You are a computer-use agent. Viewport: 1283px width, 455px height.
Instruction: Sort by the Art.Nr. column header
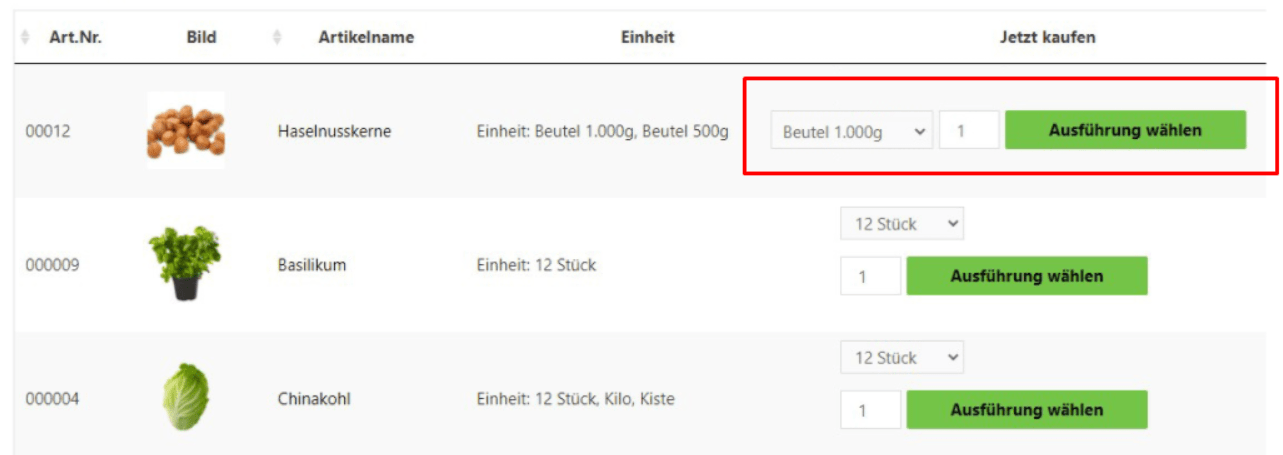[x=76, y=37]
